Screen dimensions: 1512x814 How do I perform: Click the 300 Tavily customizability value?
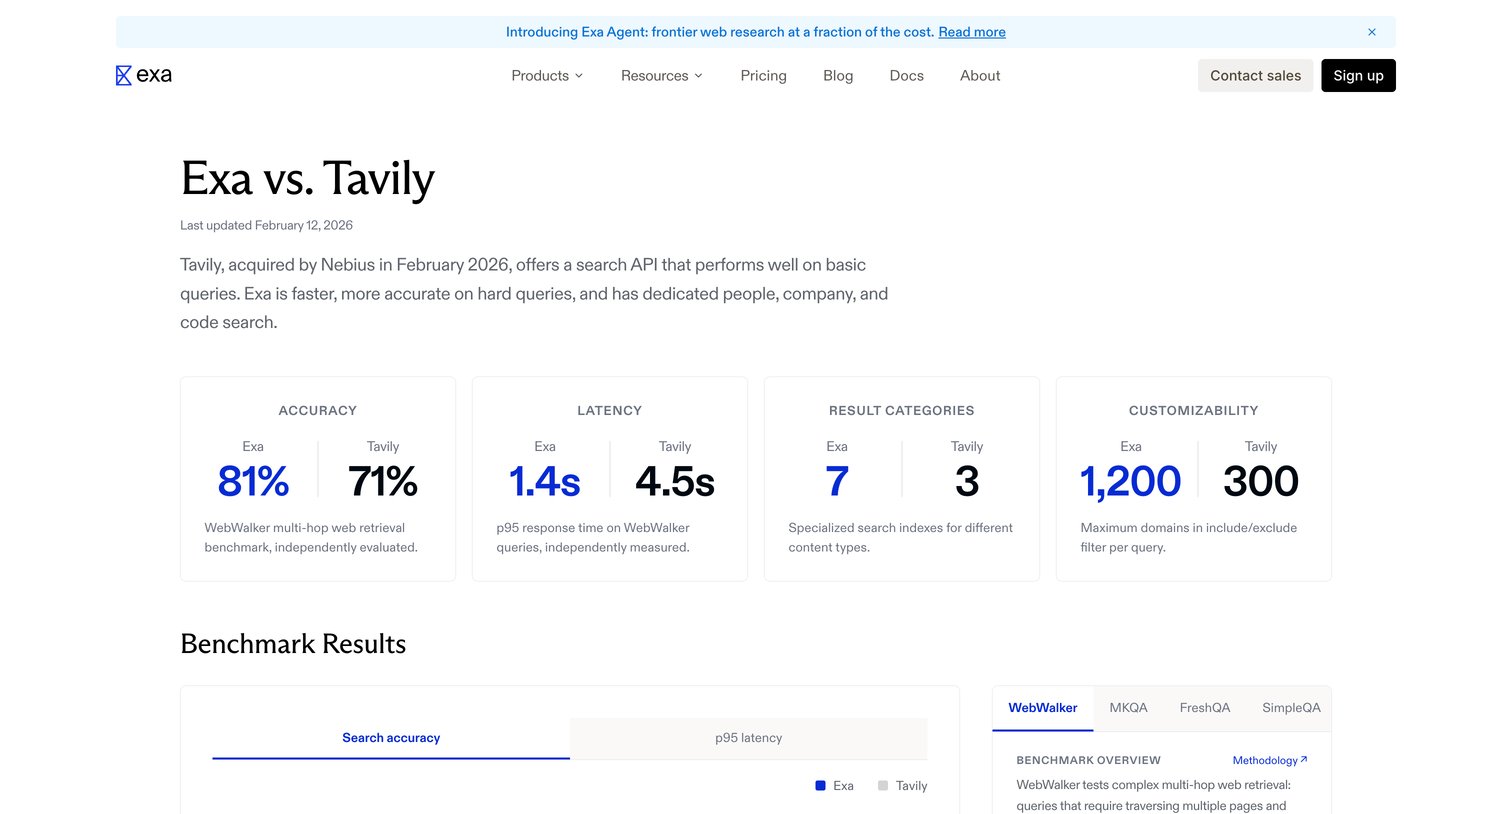[x=1261, y=482]
